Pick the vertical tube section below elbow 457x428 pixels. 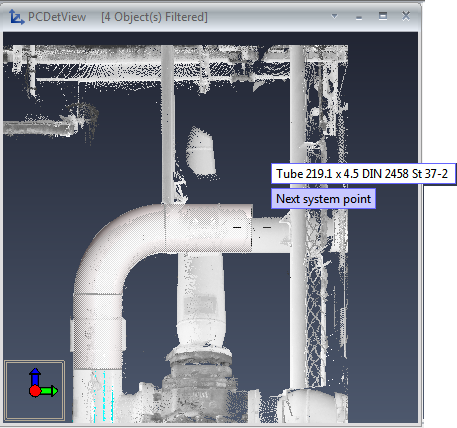pyautogui.click(x=98, y=331)
